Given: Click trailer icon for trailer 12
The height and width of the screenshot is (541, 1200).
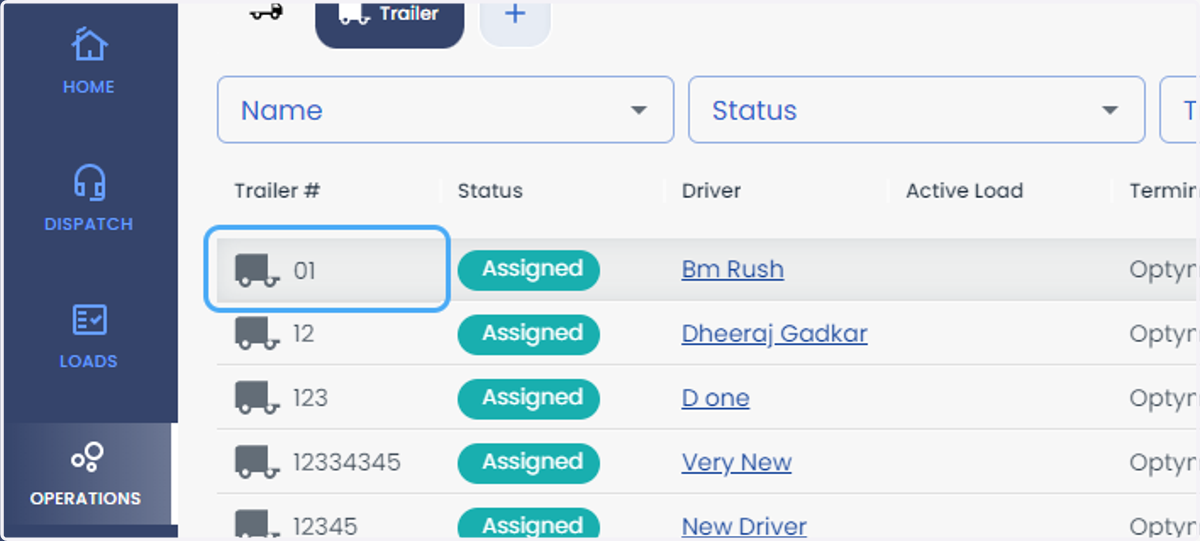Looking at the screenshot, I should click(257, 334).
